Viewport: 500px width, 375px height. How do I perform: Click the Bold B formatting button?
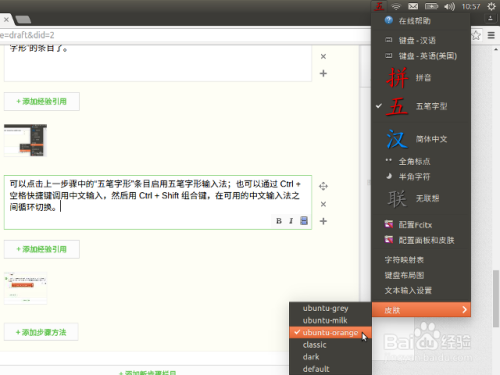click(x=279, y=221)
